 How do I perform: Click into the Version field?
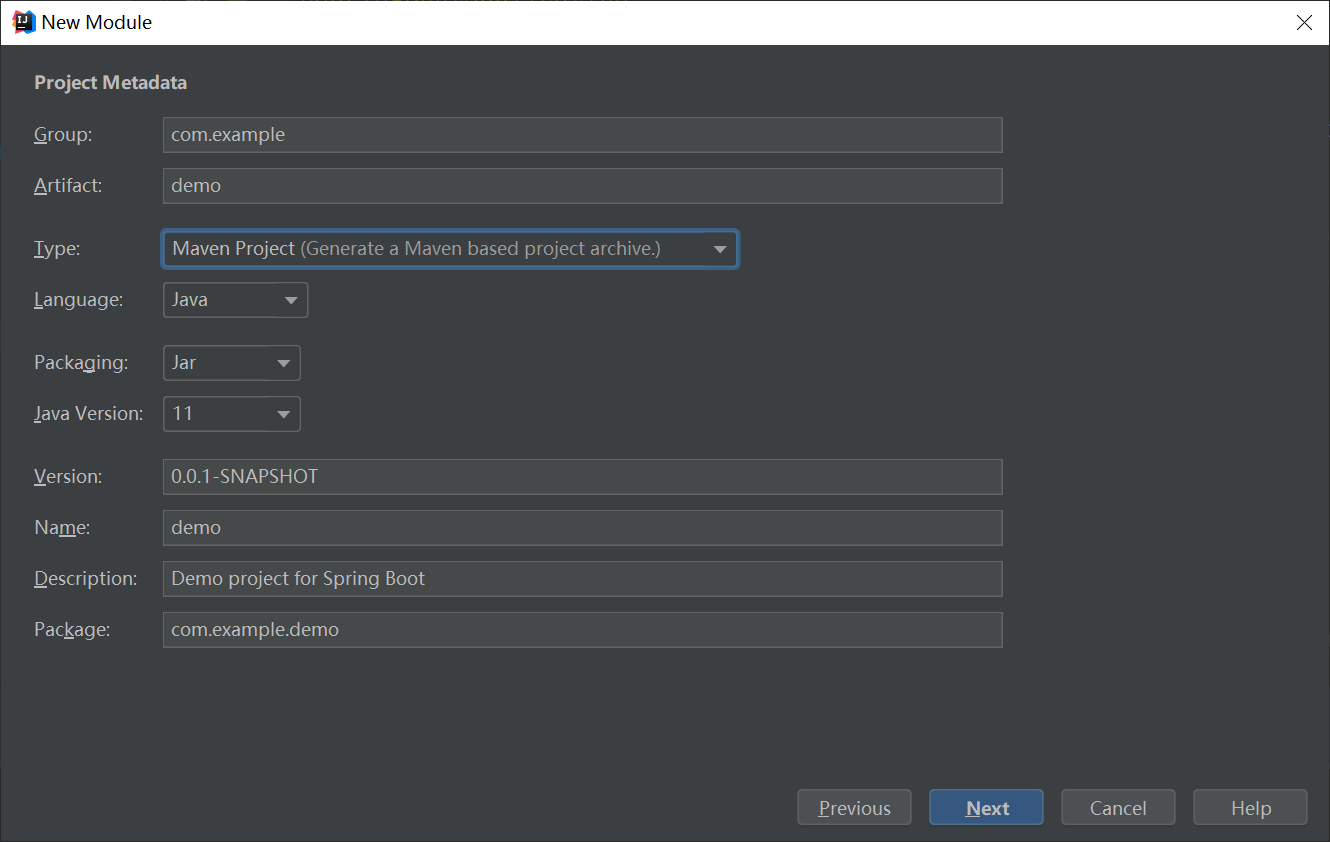[582, 477]
